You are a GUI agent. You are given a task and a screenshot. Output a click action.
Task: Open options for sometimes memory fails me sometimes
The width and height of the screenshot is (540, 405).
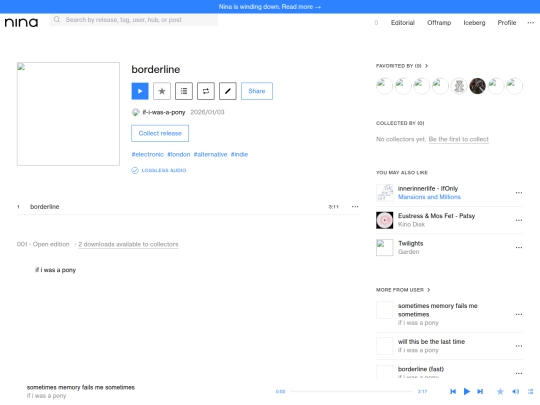519,314
